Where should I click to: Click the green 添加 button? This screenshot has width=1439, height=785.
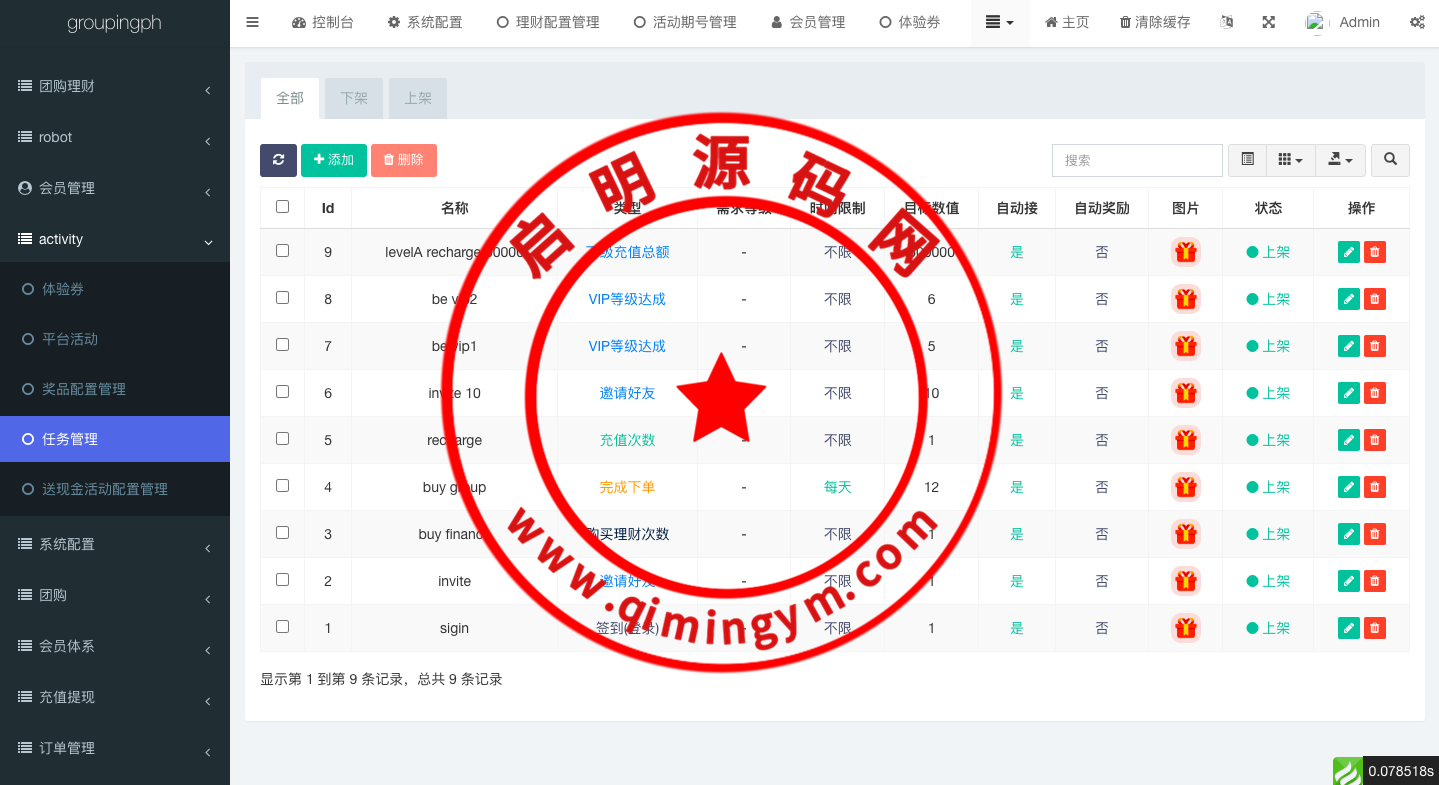[333, 160]
